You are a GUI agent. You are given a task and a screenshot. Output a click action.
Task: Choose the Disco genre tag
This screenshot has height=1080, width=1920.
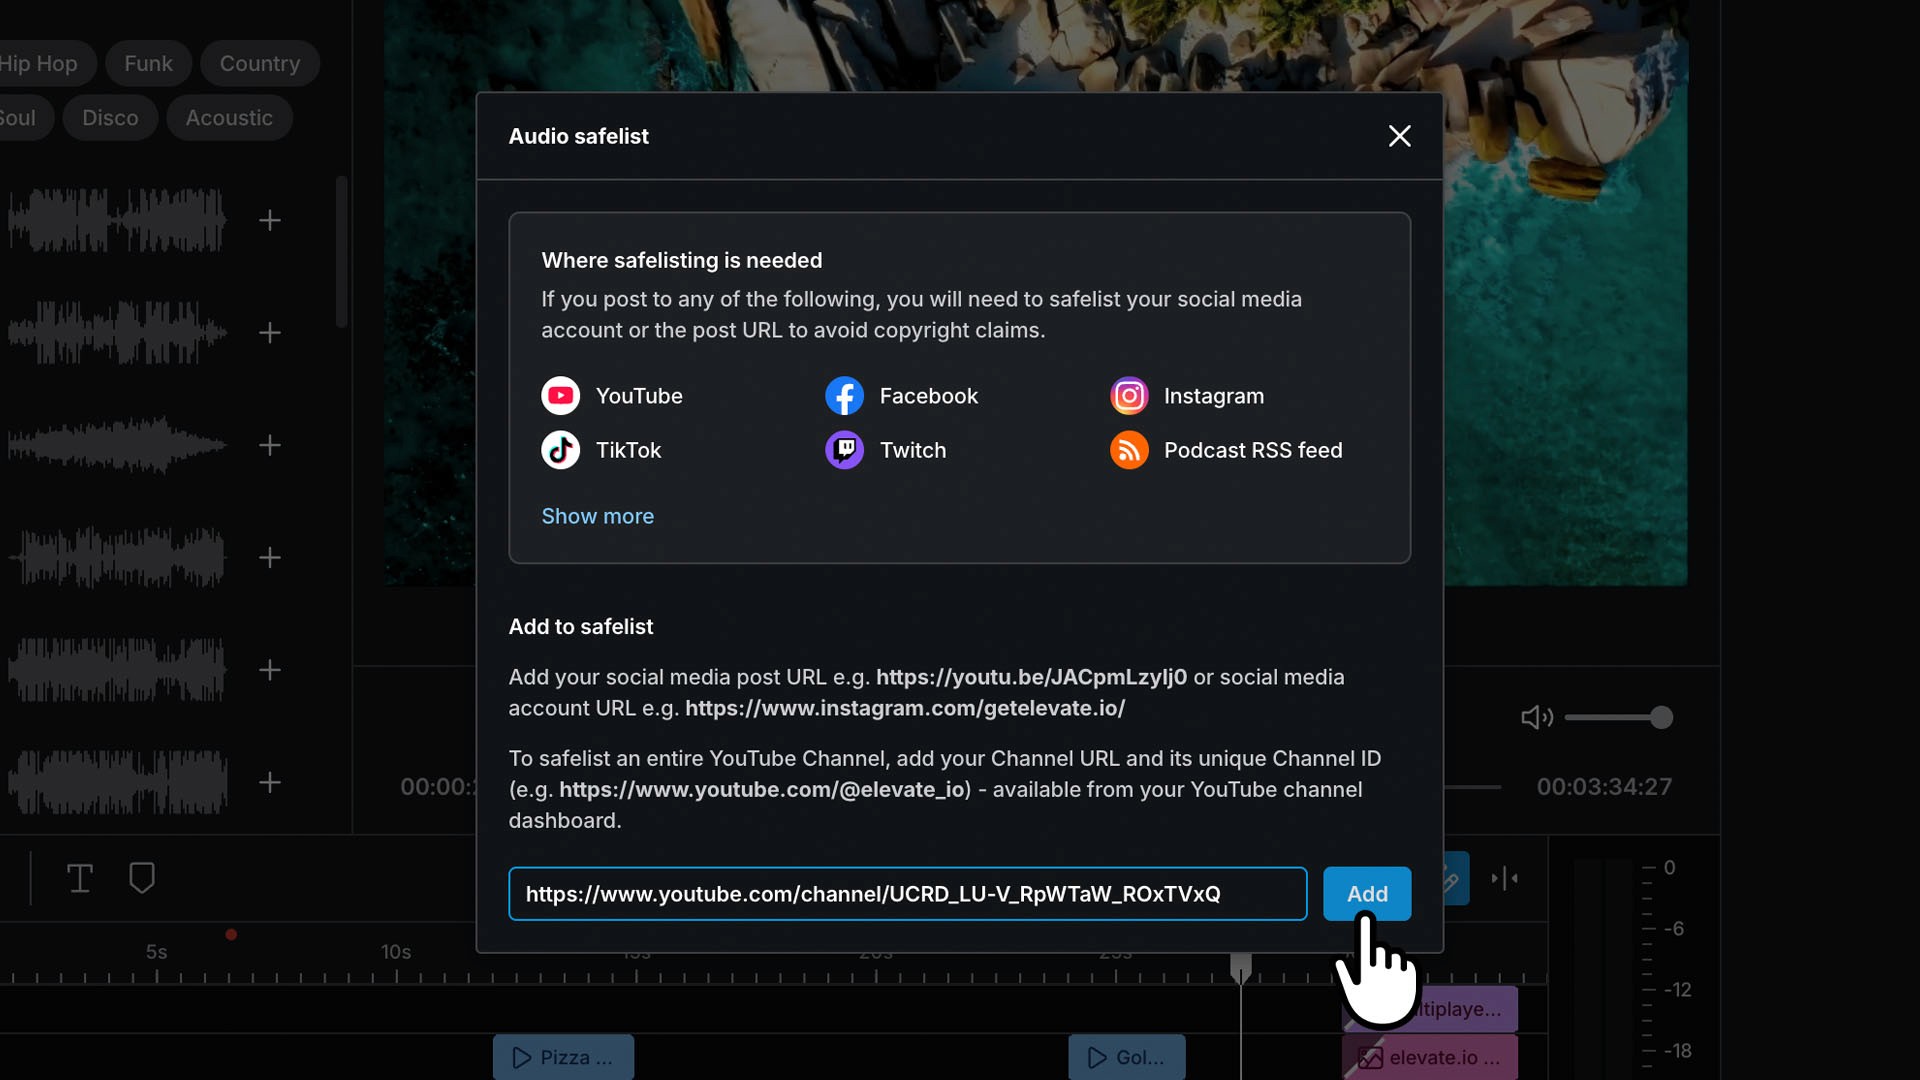point(110,117)
